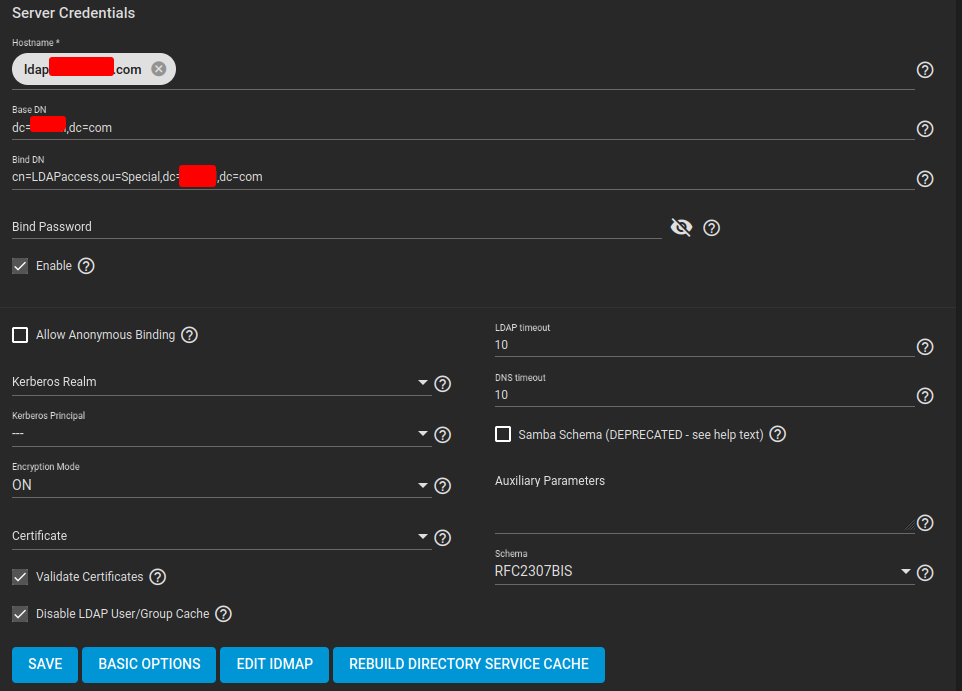Remove the ldap hostname chip
962x691 pixels.
(159, 69)
